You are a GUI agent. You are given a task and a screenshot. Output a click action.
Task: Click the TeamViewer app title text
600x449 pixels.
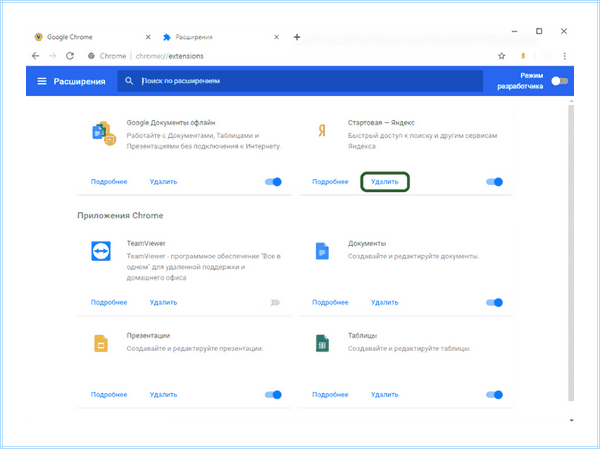146,243
